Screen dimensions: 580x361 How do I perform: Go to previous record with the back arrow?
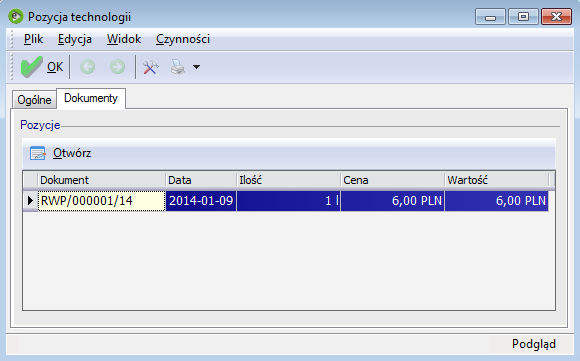coord(88,67)
